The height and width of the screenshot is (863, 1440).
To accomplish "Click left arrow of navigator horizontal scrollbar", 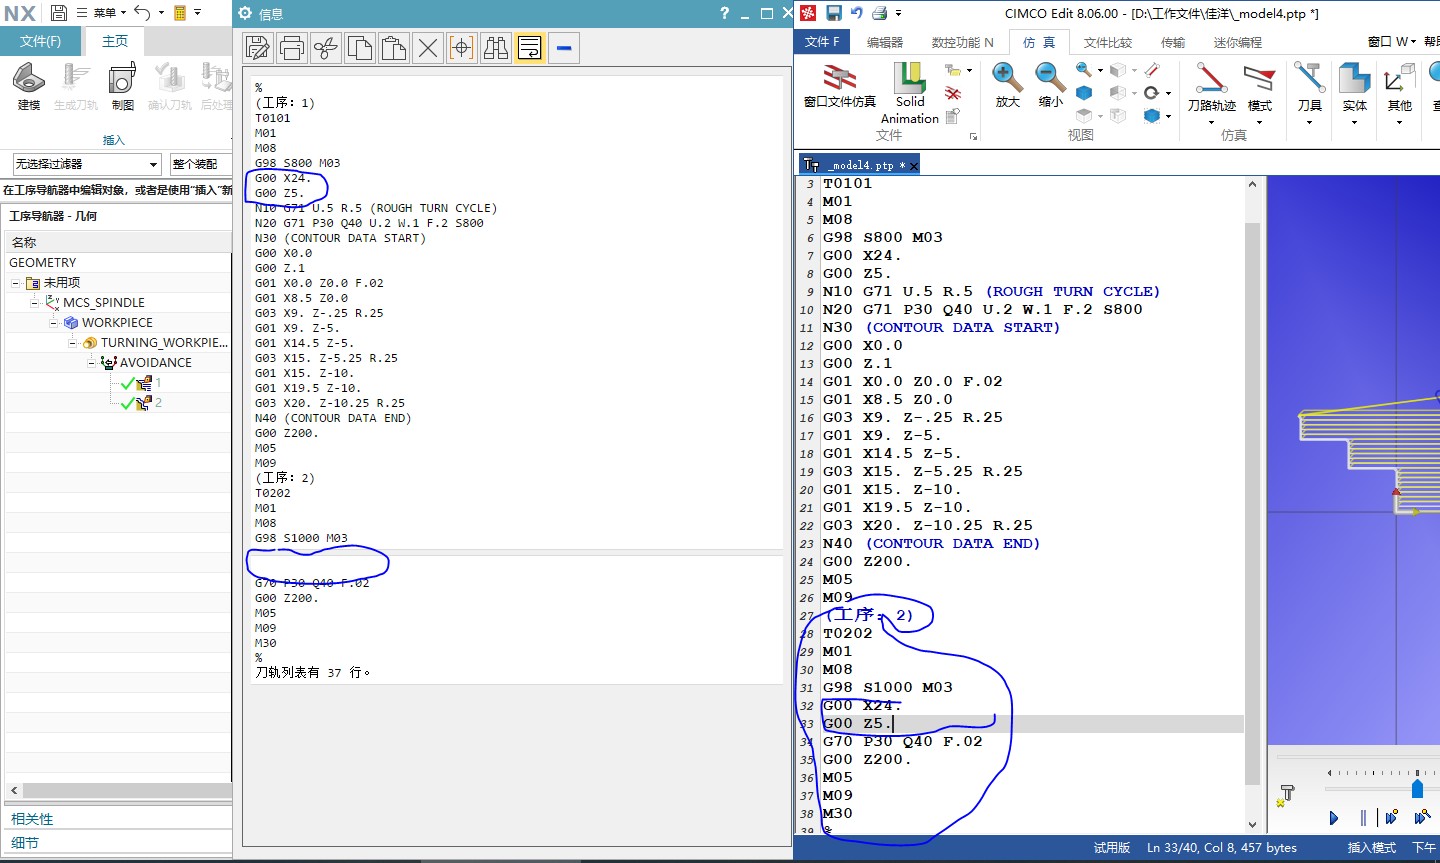I will [x=14, y=790].
